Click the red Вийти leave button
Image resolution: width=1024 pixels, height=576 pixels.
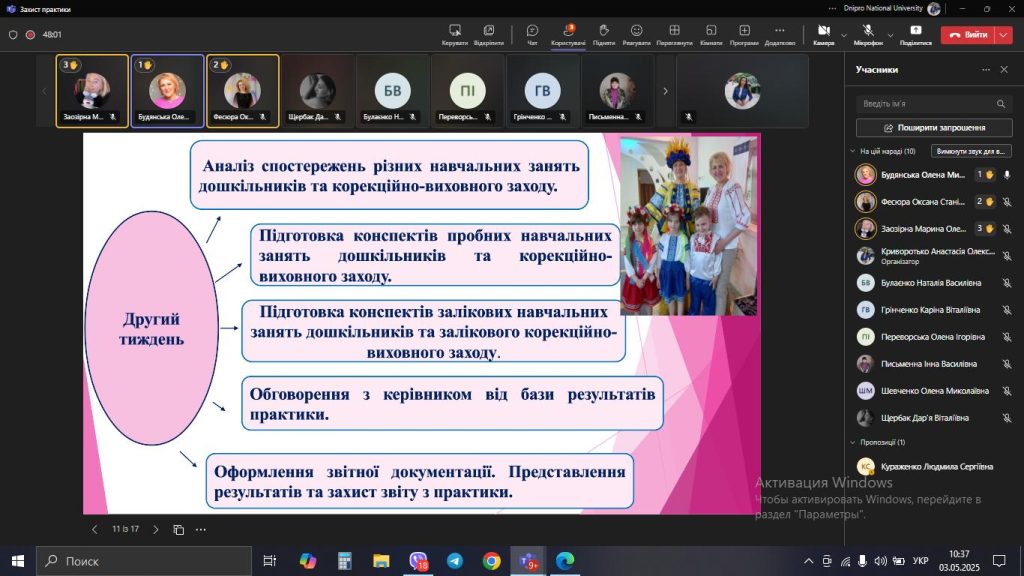coord(967,35)
